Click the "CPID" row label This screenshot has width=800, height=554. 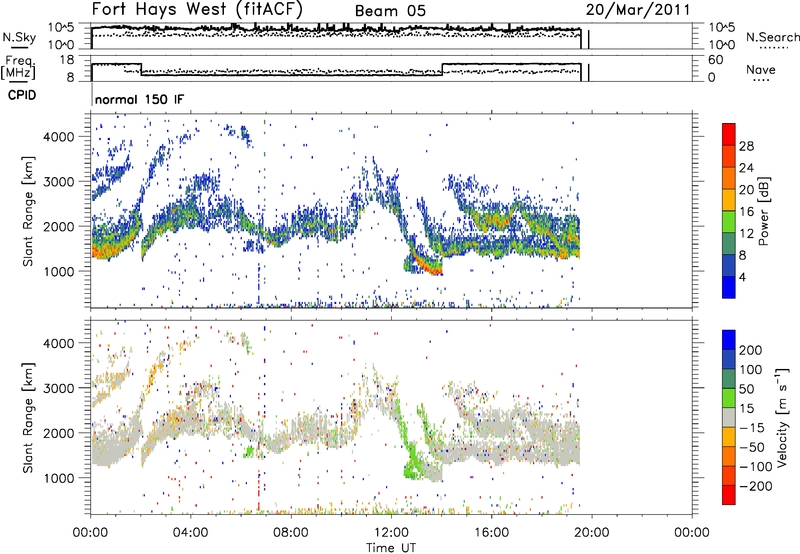coord(22,95)
